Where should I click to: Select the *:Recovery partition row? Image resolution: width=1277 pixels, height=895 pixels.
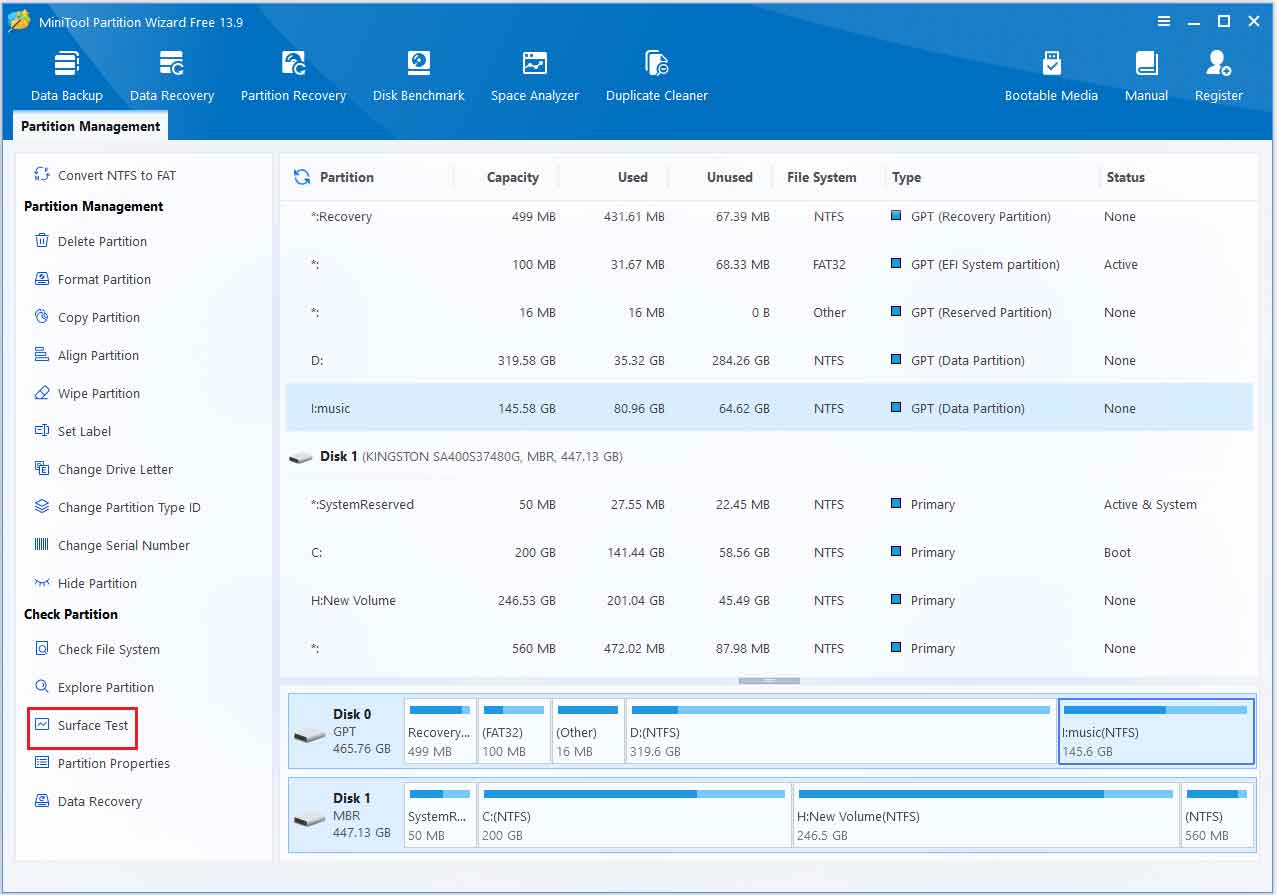pyautogui.click(x=769, y=217)
